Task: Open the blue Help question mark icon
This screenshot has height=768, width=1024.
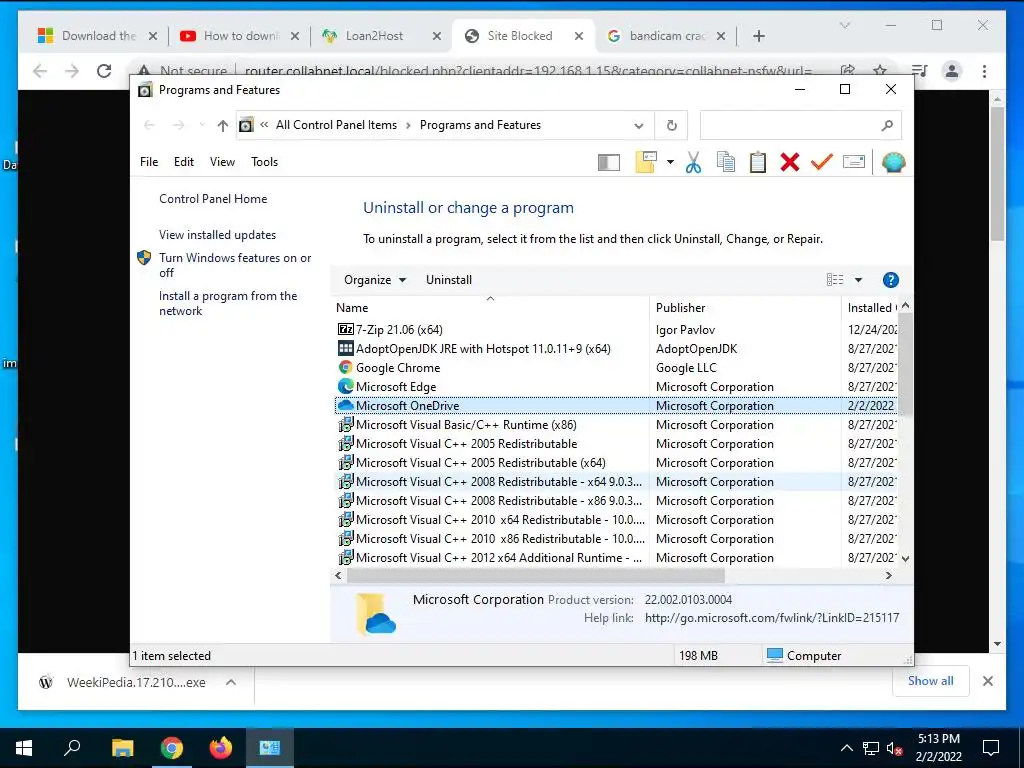Action: pos(890,280)
